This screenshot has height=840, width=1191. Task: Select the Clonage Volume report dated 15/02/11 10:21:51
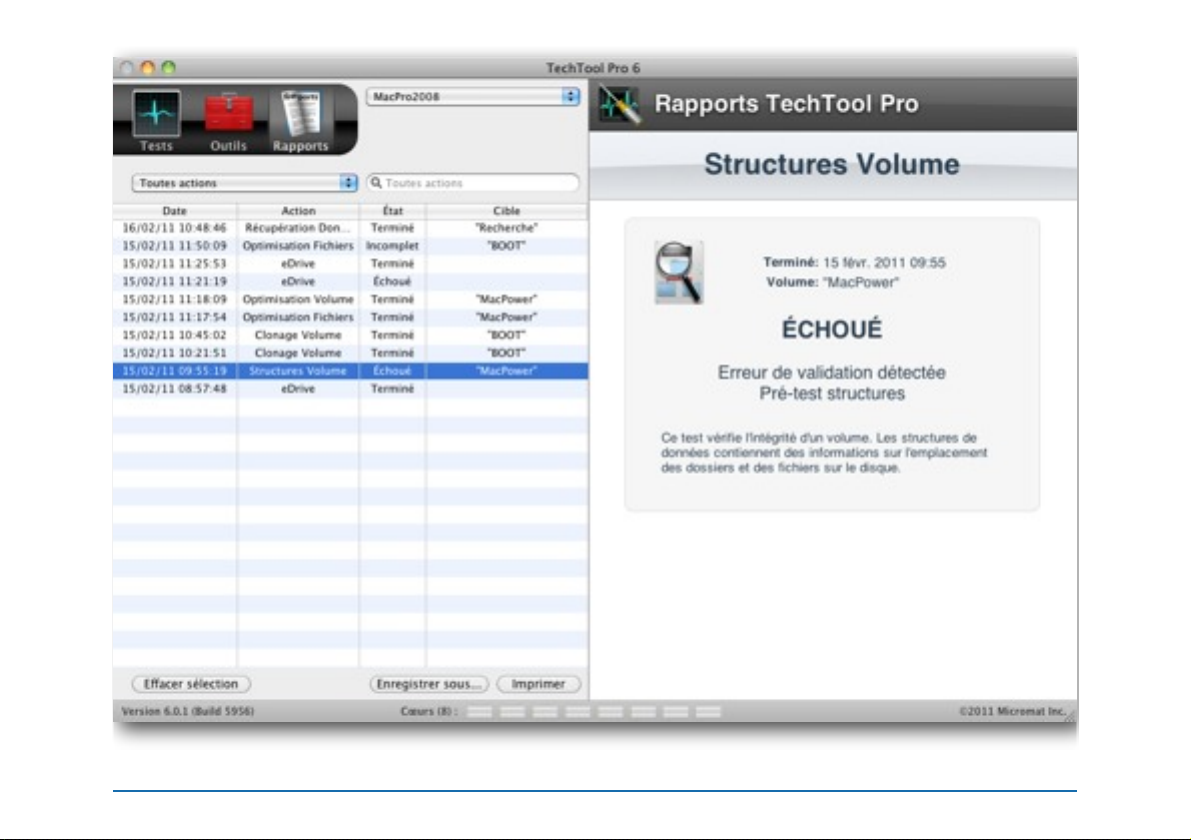click(x=350, y=353)
